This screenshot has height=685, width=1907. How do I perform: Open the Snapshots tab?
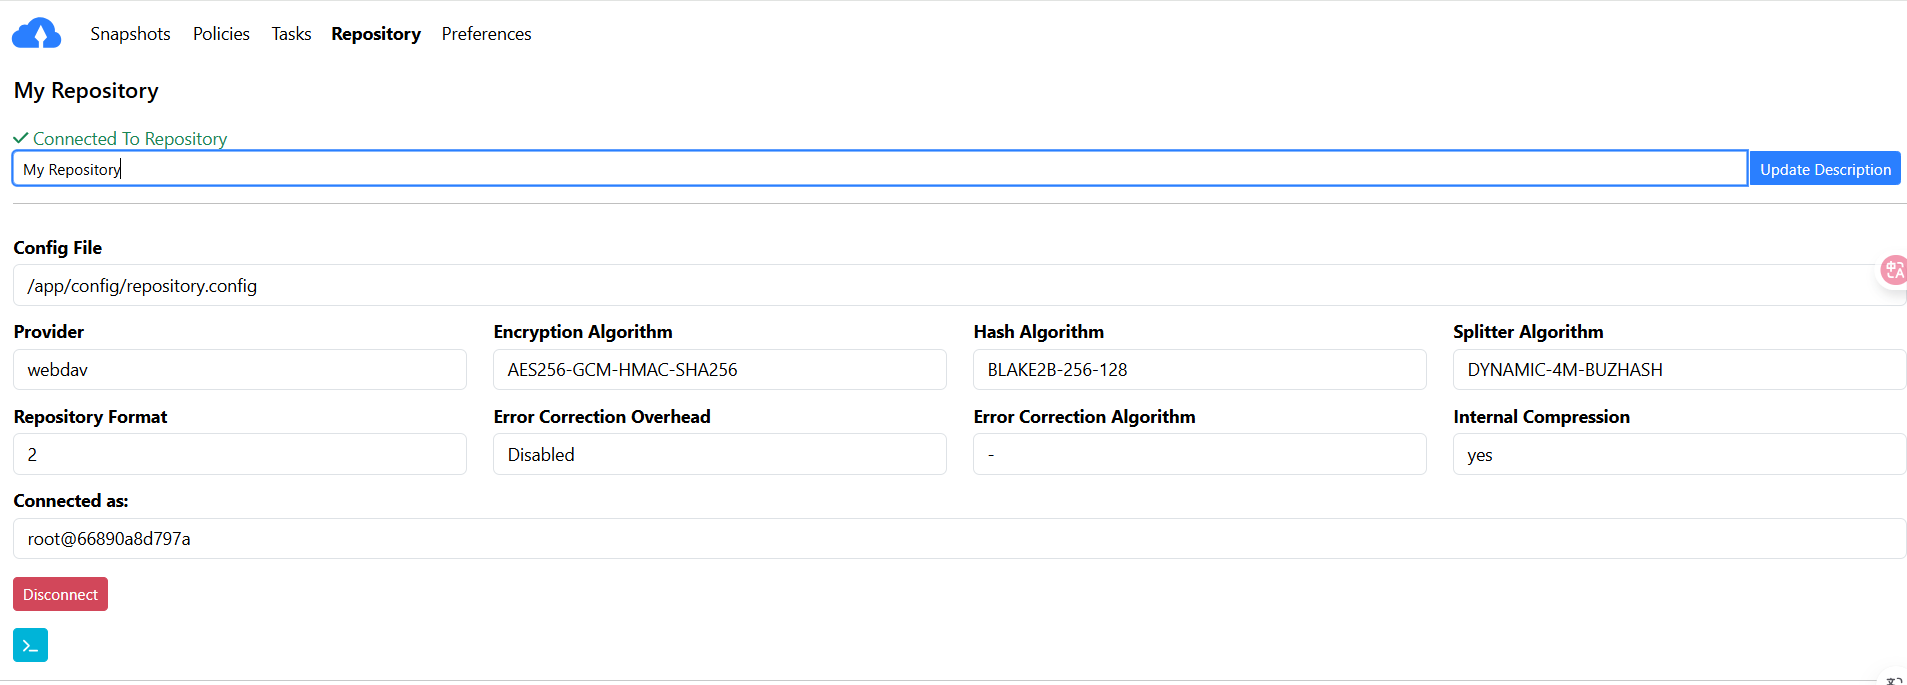point(130,34)
